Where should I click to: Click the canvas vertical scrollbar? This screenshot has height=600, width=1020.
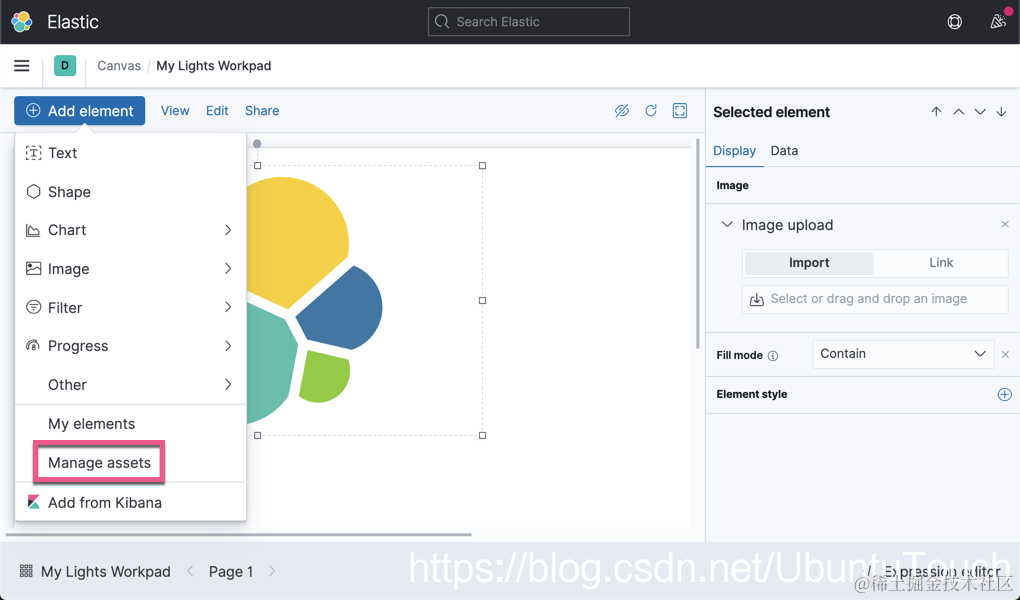click(698, 243)
